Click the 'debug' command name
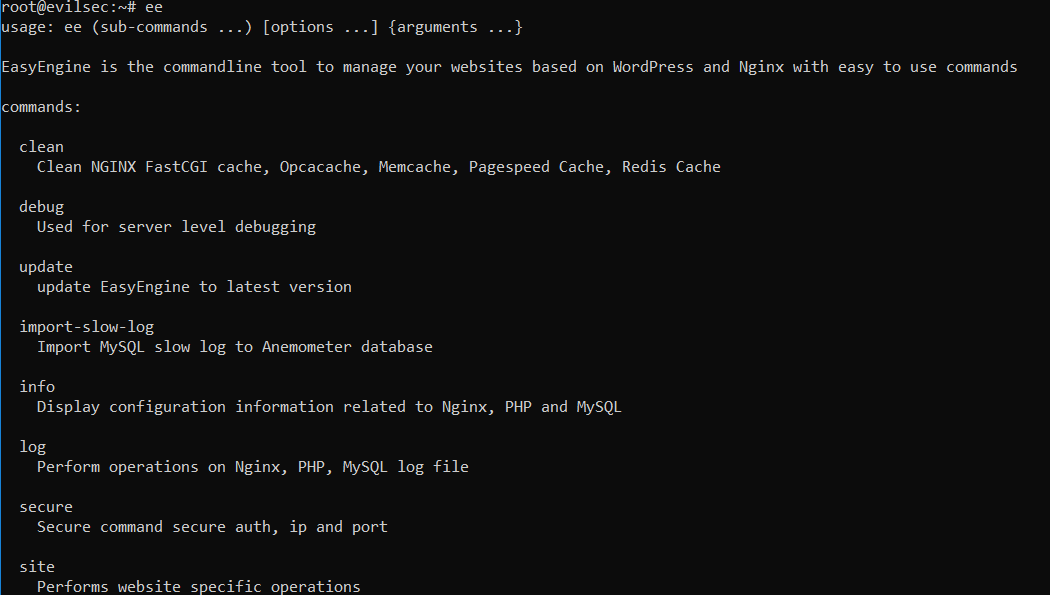The width and height of the screenshot is (1050, 595). (42, 207)
